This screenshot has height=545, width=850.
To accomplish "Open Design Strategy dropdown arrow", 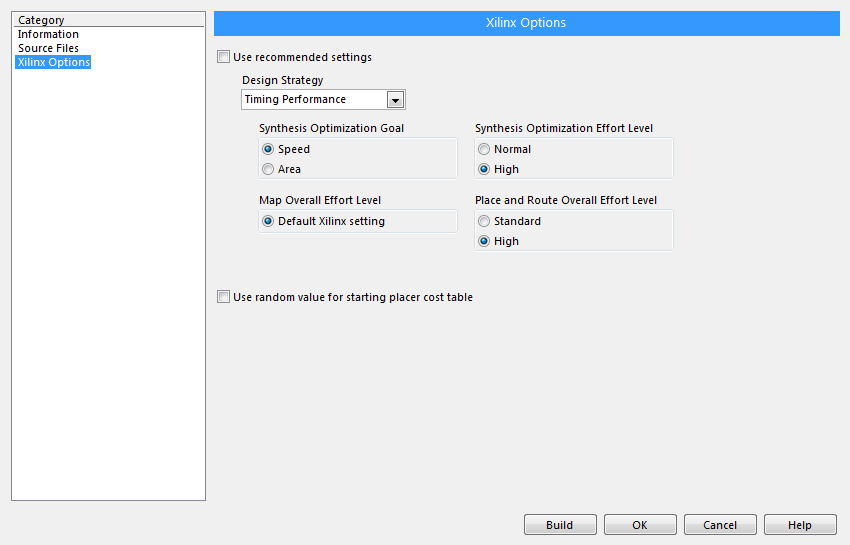I will 395,100.
